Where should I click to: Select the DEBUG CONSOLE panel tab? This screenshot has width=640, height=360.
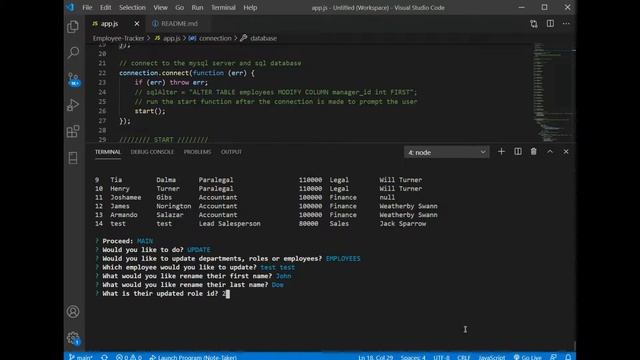[x=152, y=152]
